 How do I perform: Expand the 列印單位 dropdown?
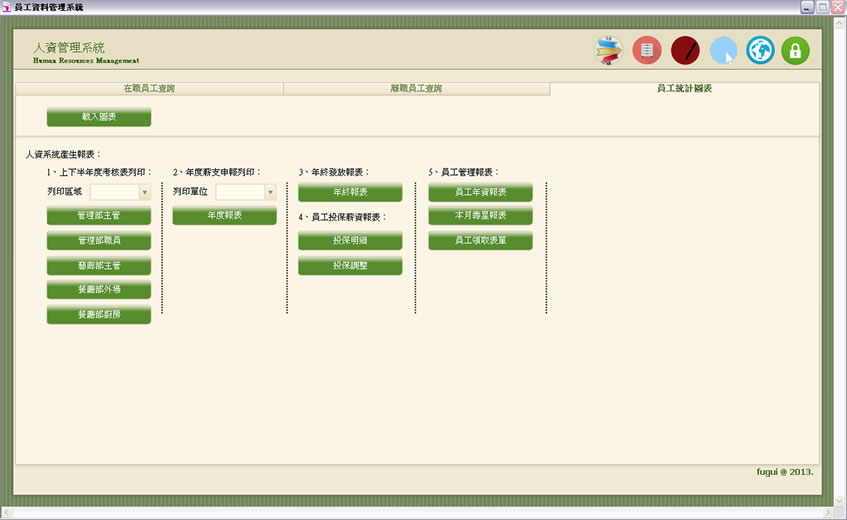point(270,192)
